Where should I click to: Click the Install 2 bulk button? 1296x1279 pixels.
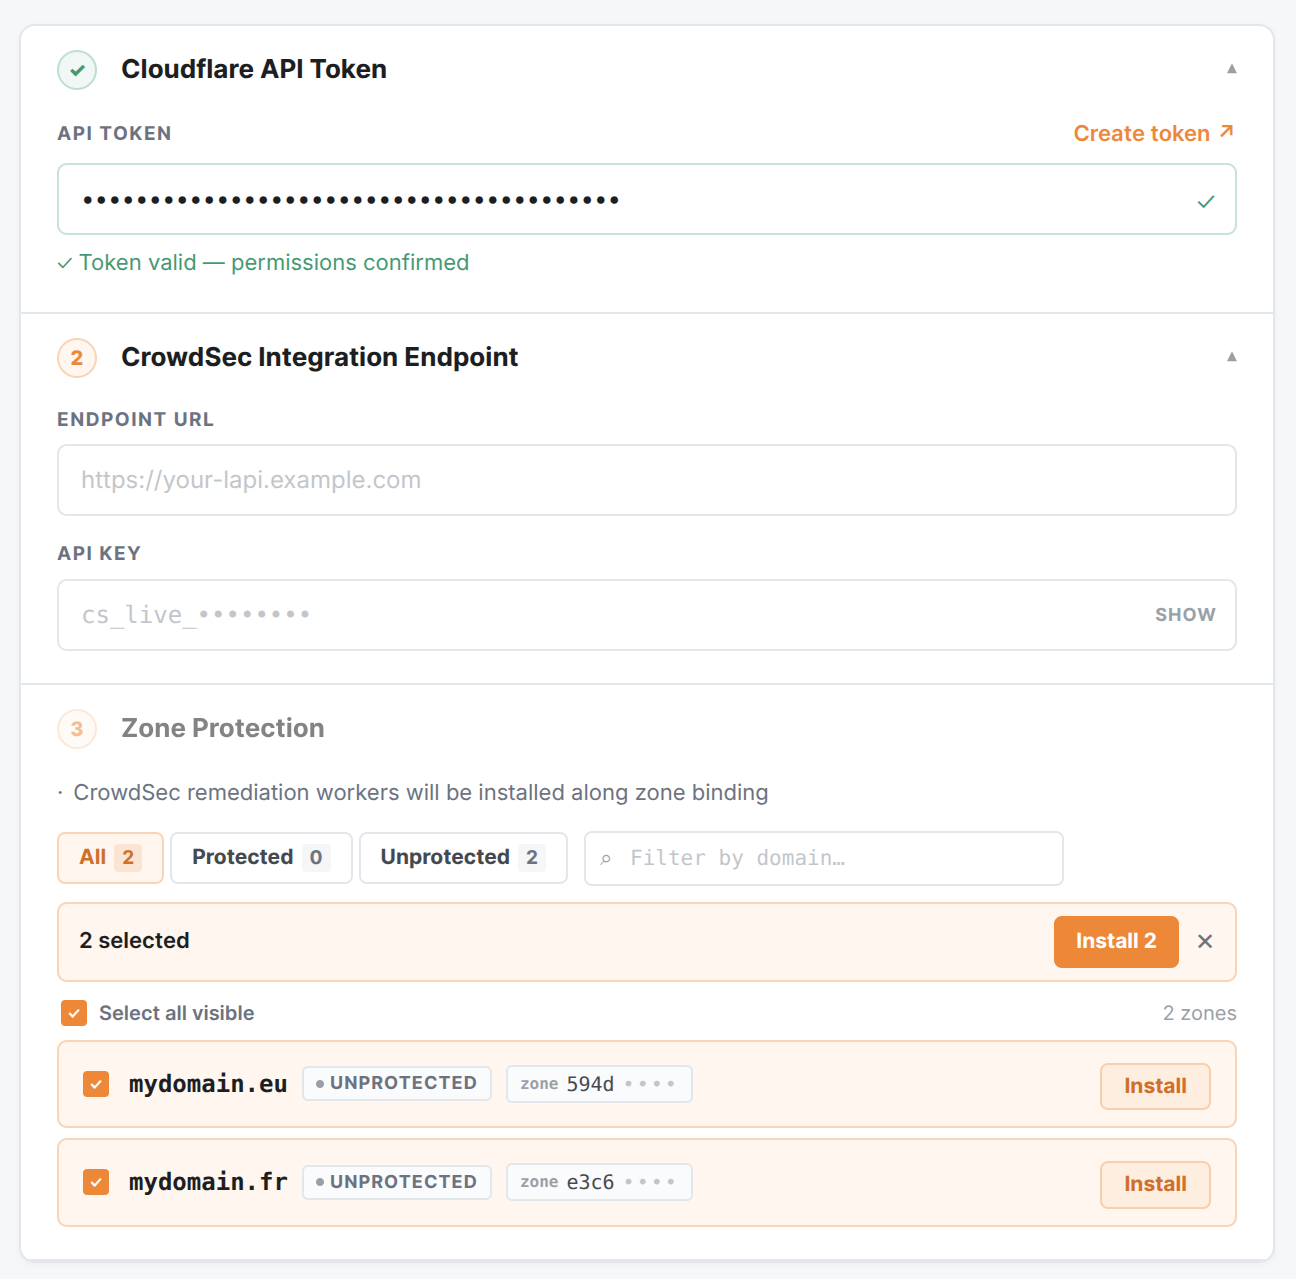pos(1116,942)
